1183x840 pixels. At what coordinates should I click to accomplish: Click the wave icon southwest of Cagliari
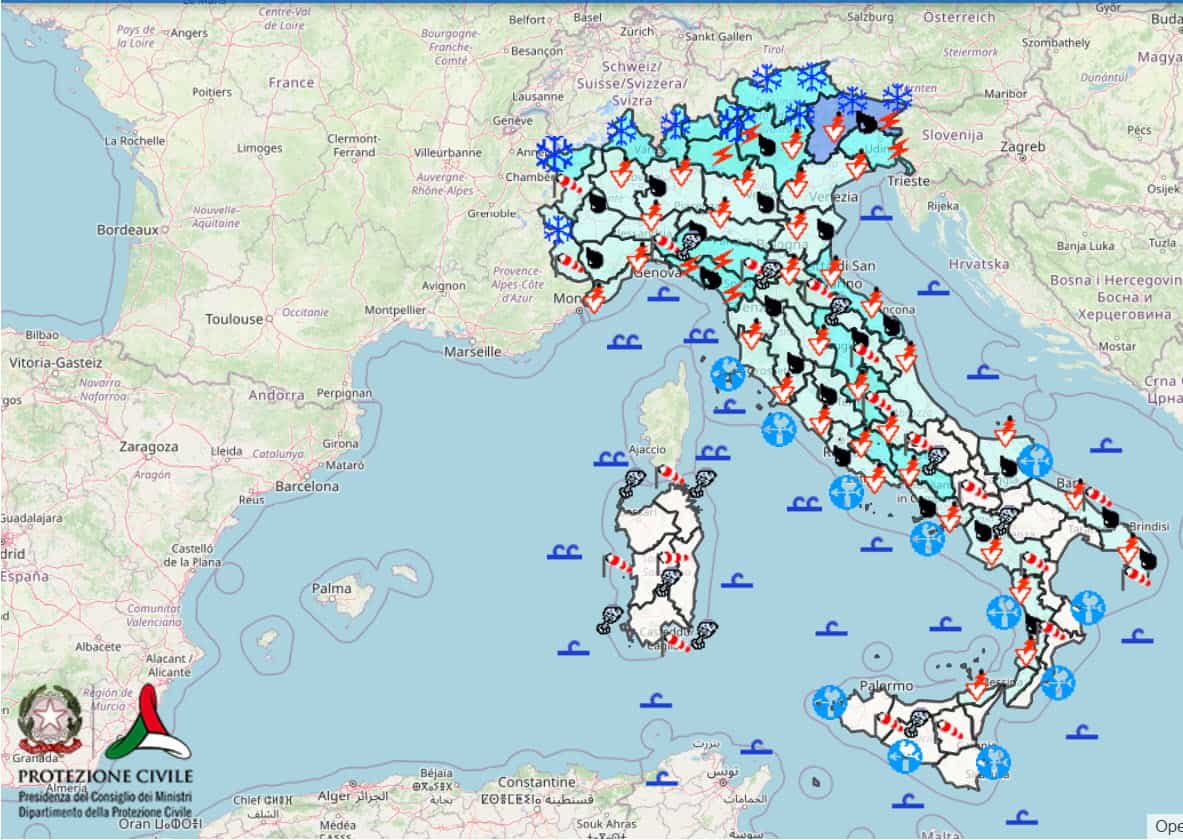573,648
